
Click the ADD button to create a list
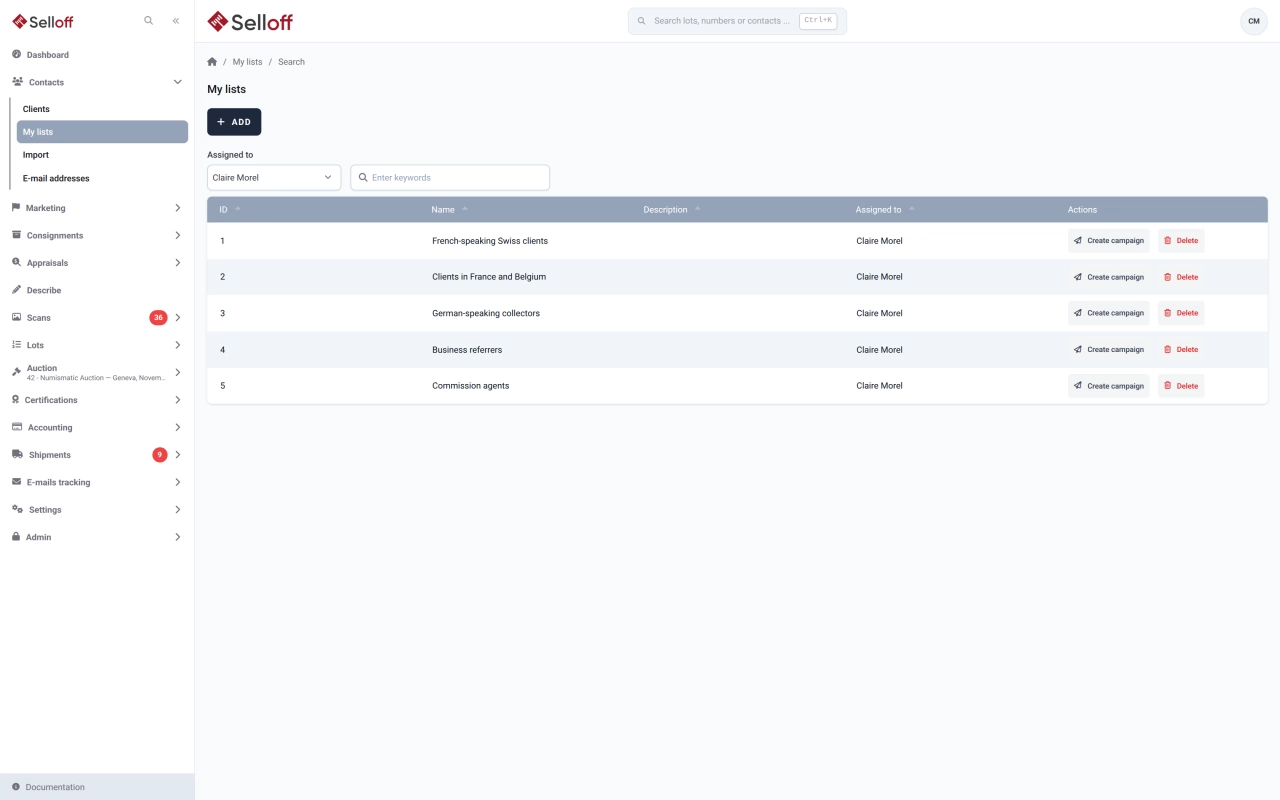coord(234,122)
